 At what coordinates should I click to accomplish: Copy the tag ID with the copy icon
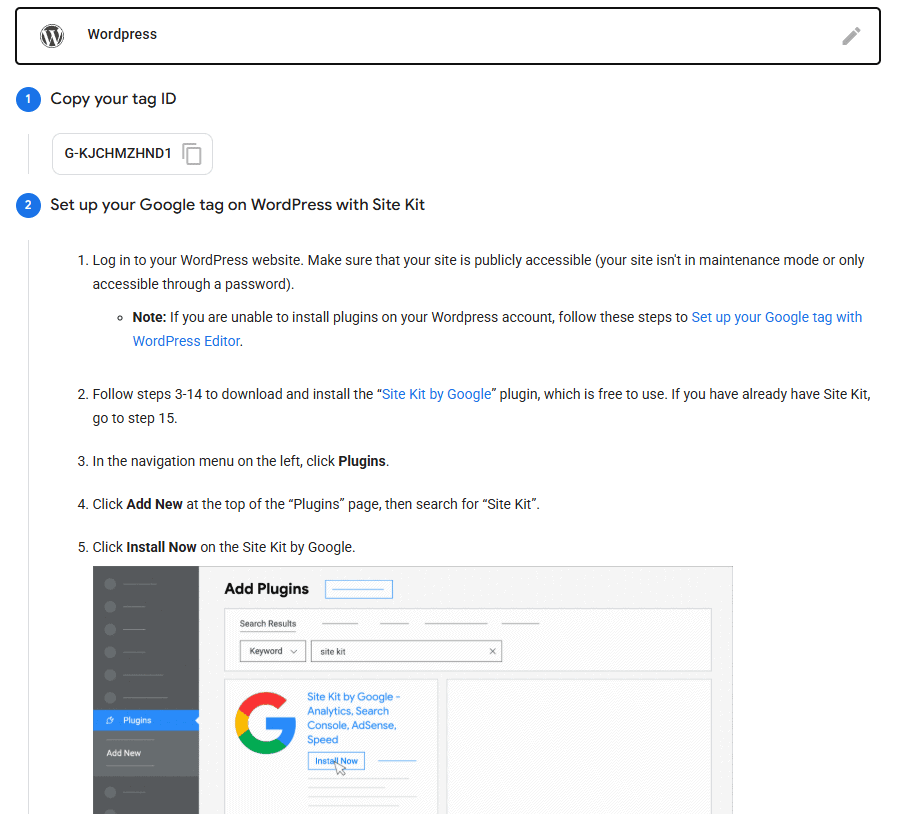pyautogui.click(x=192, y=154)
